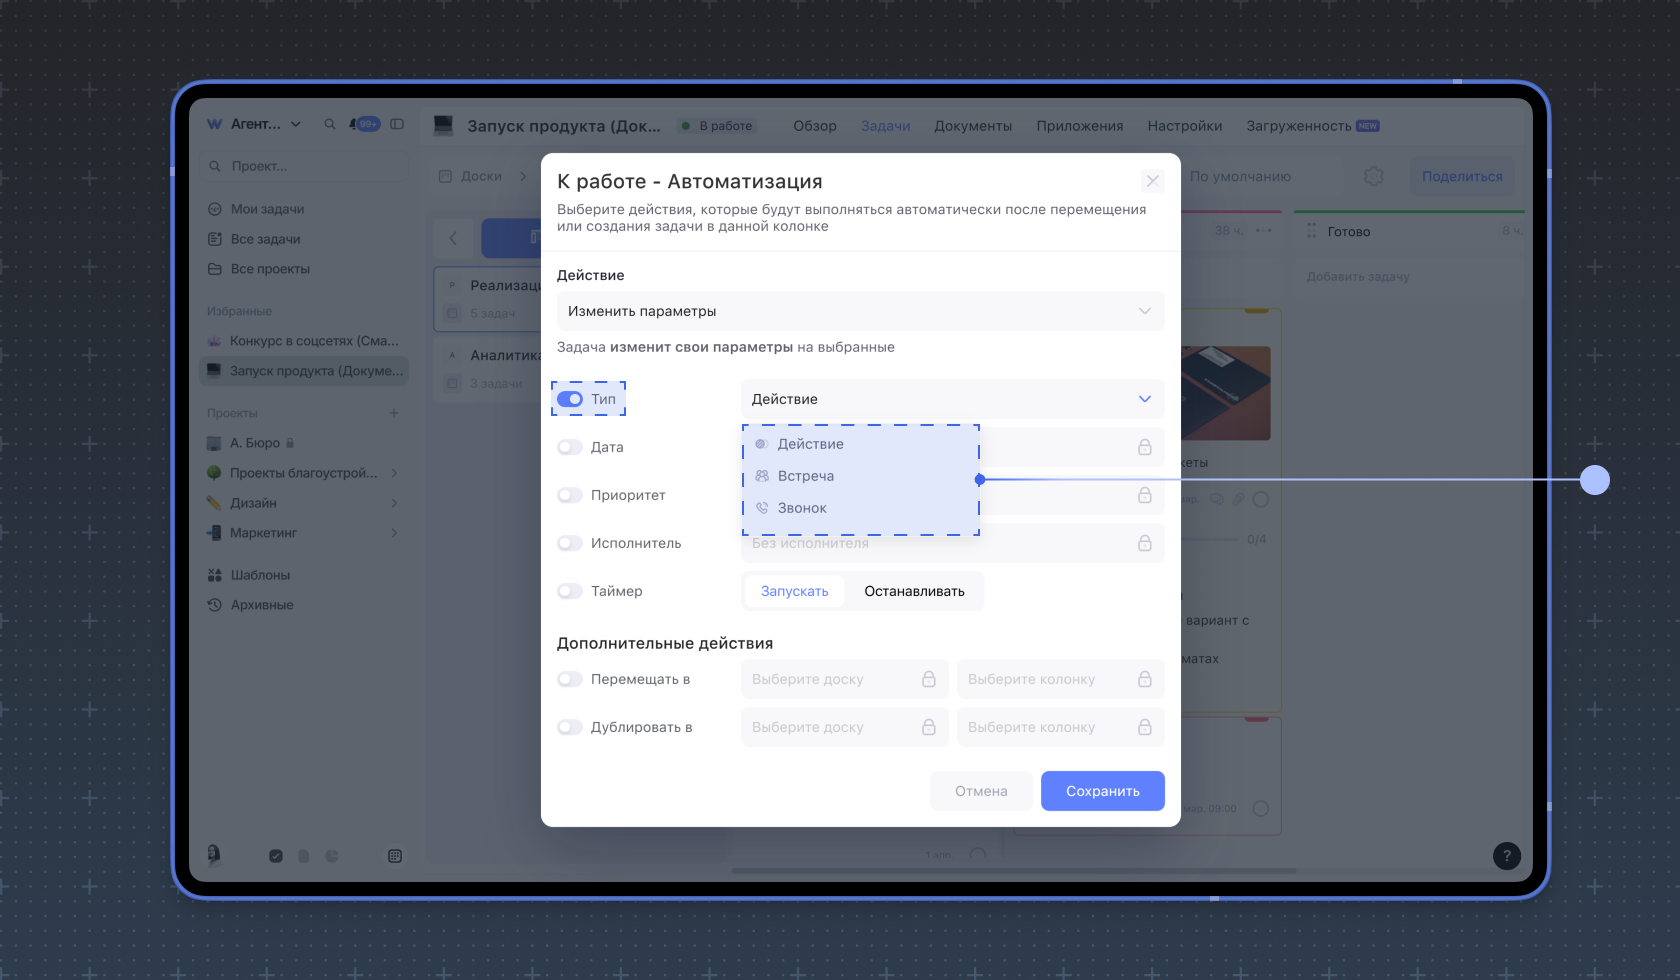Turn on the Приоритет toggle
This screenshot has width=1680, height=980.
point(570,495)
